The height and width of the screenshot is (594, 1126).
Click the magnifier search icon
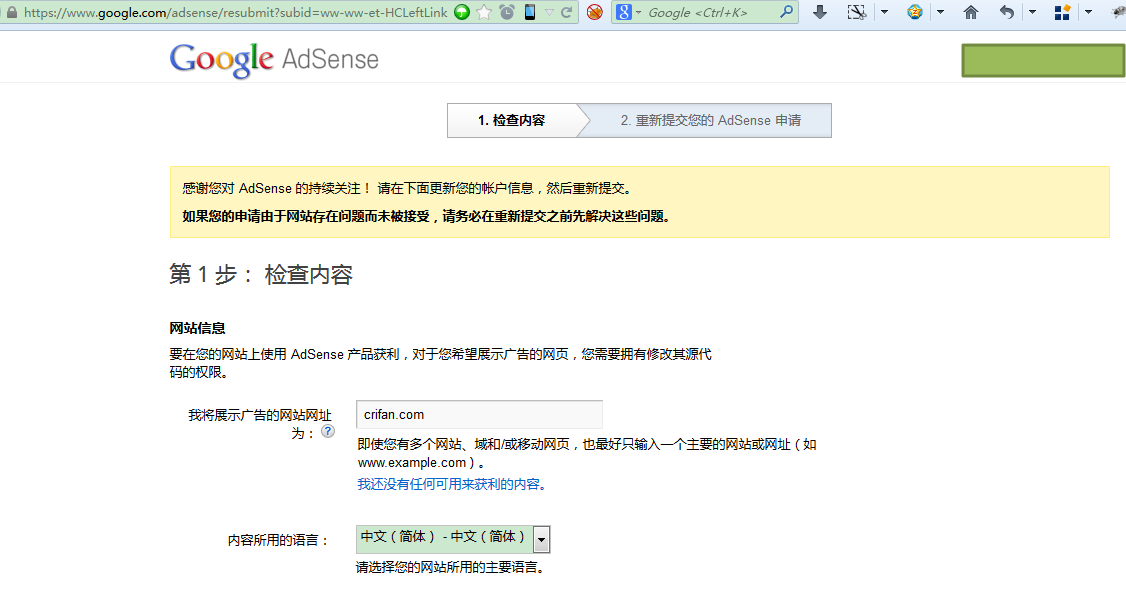[786, 12]
